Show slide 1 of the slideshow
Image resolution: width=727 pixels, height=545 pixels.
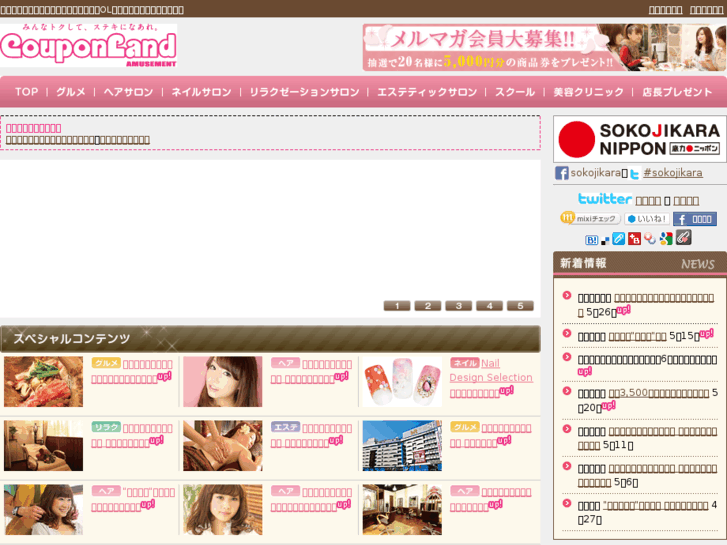coord(397,306)
